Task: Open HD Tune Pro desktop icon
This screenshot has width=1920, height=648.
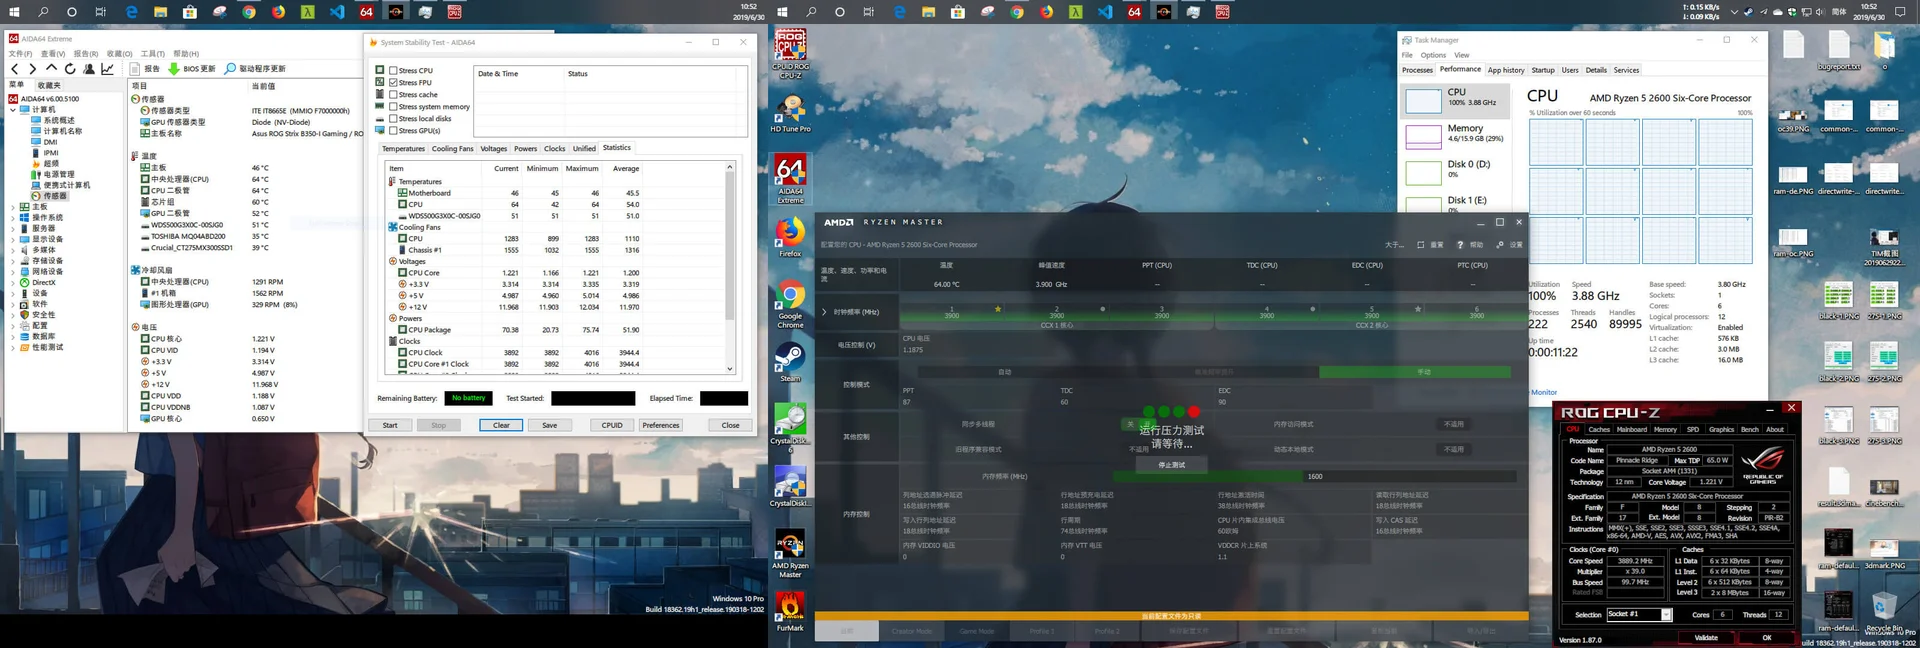Action: [x=790, y=114]
